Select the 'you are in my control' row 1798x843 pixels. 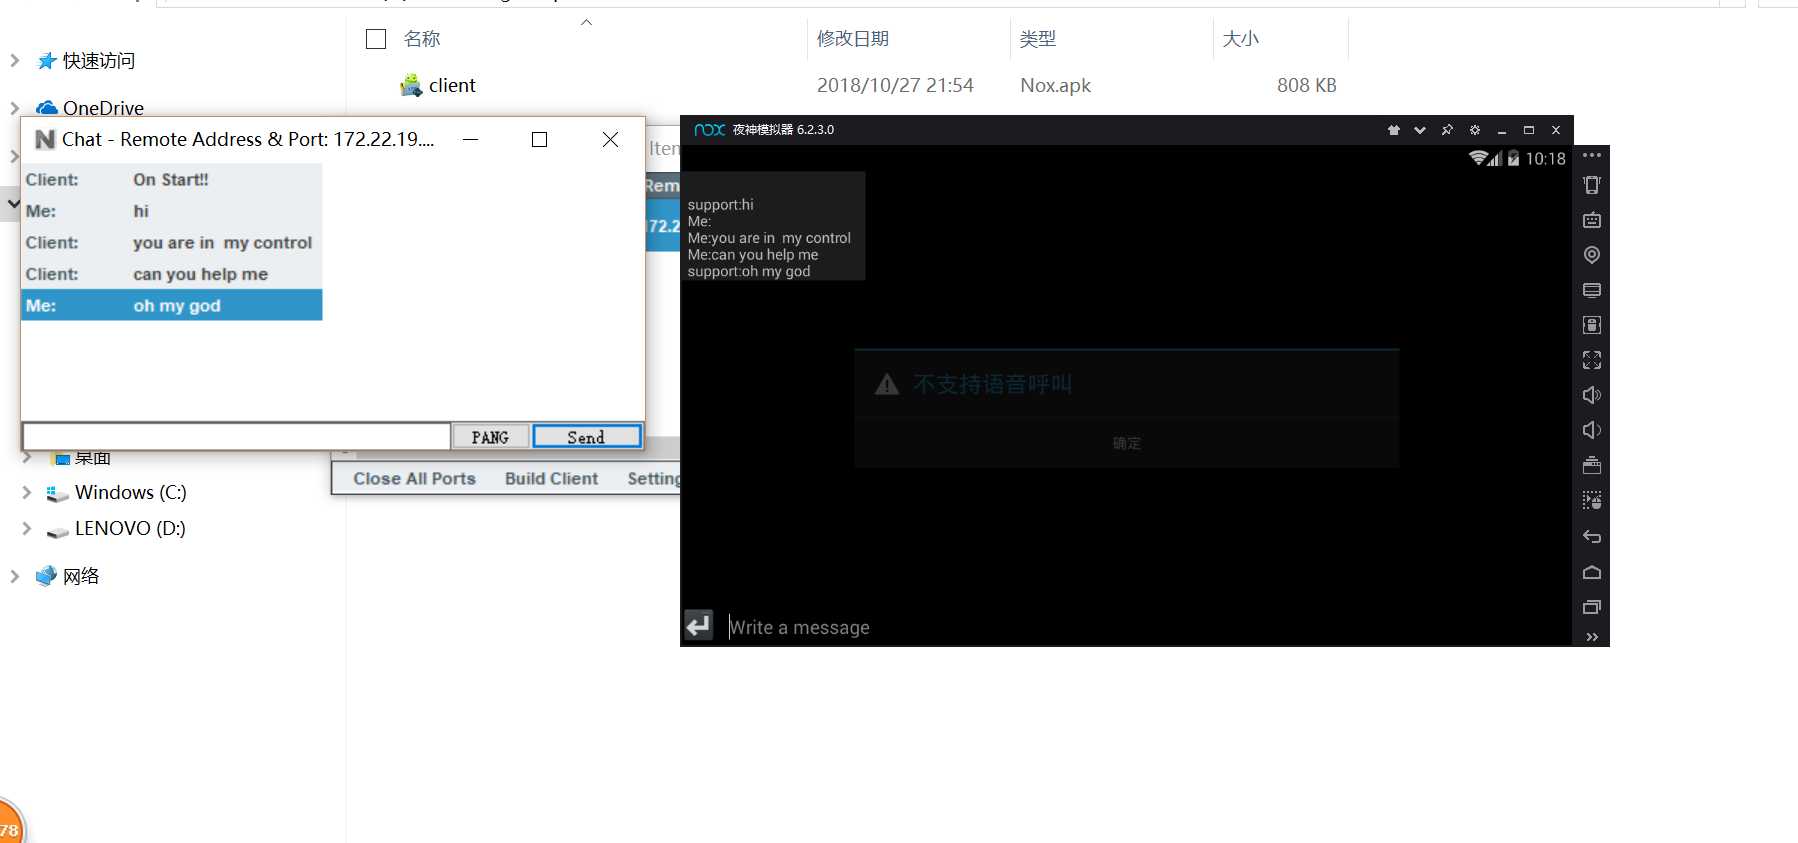(172, 243)
